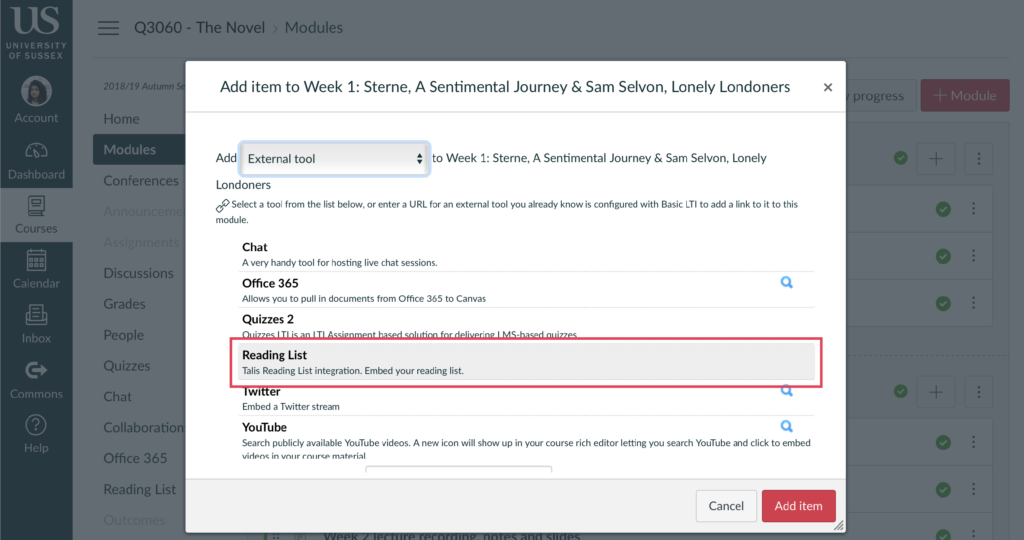
Task: Select the Twitter external tool
Action: 526,400
